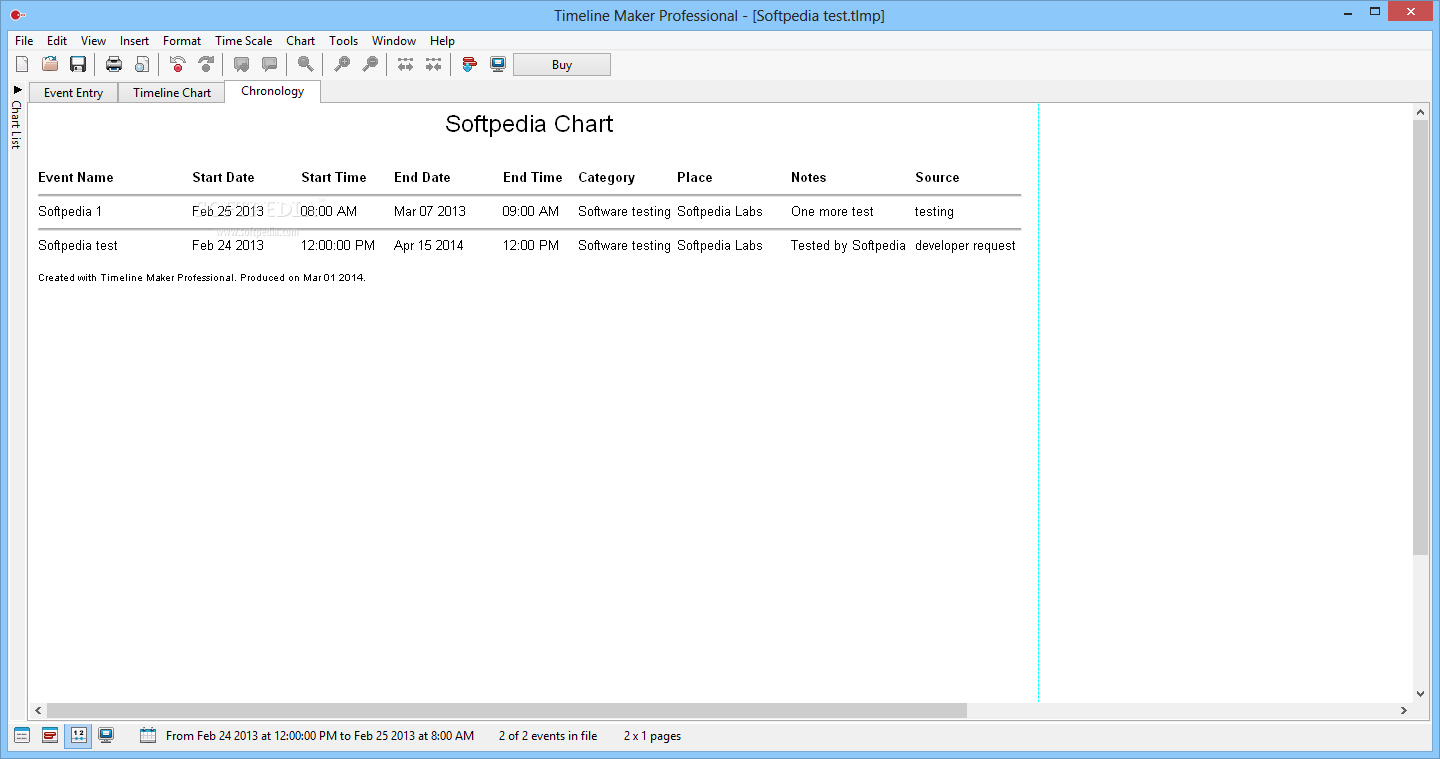Redo the last action in the toolbar

(x=206, y=64)
